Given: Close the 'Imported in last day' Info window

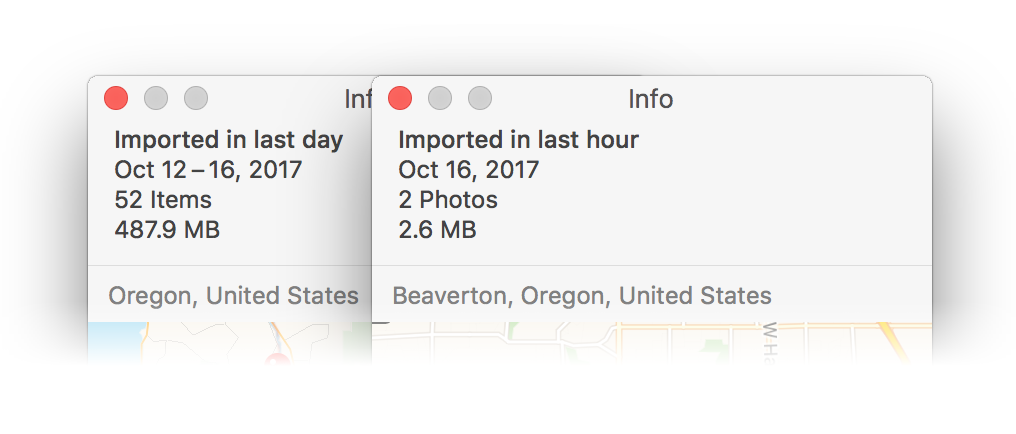Looking at the screenshot, I should coord(116,98).
